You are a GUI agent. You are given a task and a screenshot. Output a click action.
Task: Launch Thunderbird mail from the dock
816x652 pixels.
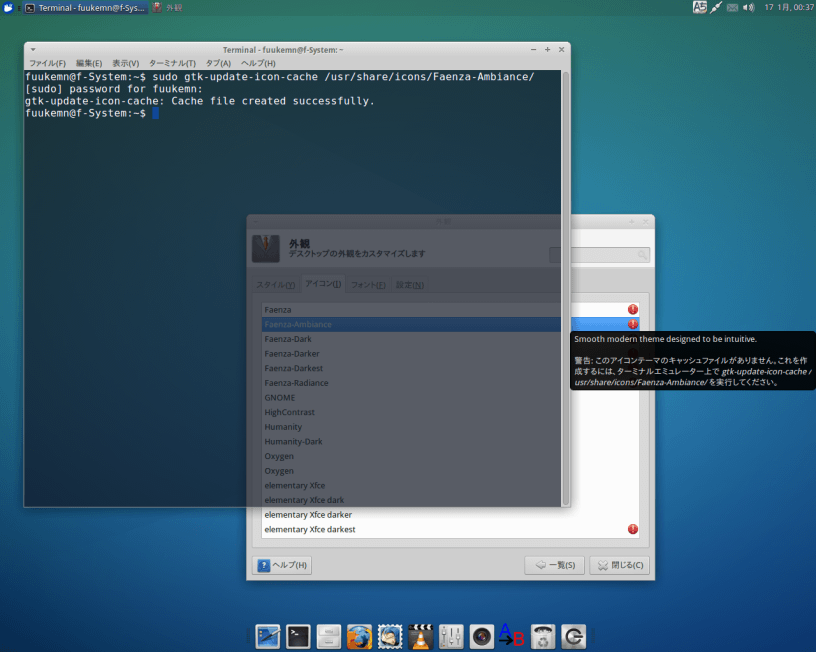pos(390,636)
